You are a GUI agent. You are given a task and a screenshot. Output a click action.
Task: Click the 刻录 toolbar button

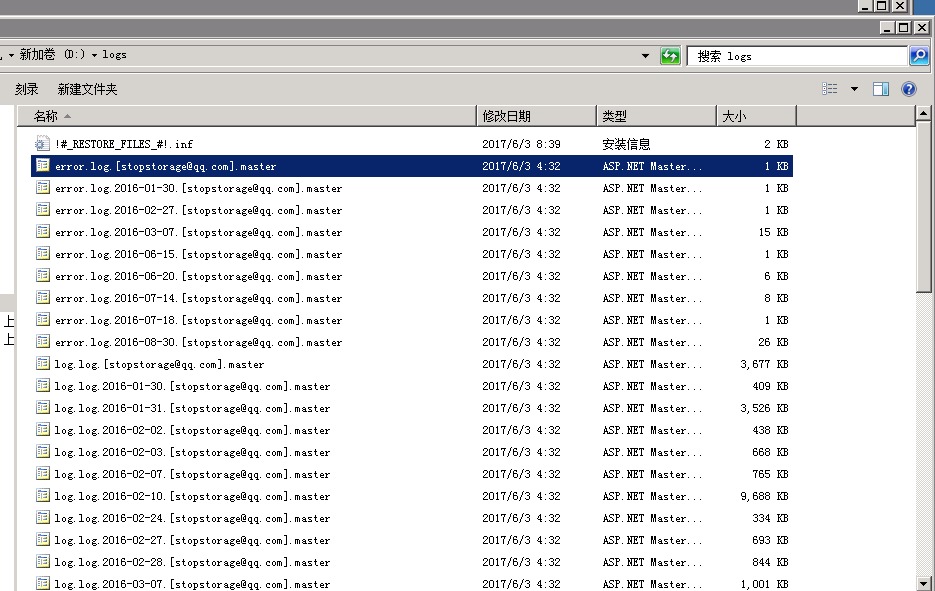tap(27, 89)
